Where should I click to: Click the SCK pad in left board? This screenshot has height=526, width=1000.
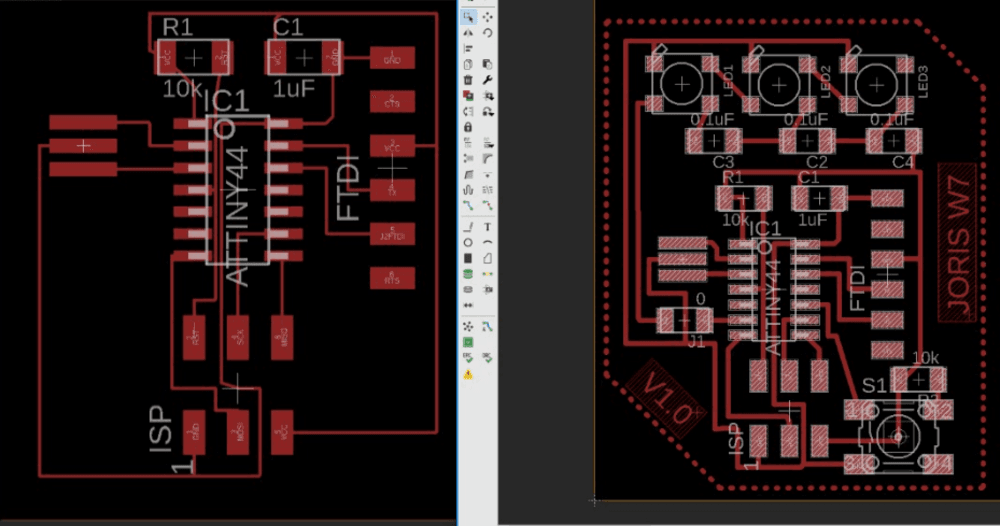pyautogui.click(x=238, y=337)
